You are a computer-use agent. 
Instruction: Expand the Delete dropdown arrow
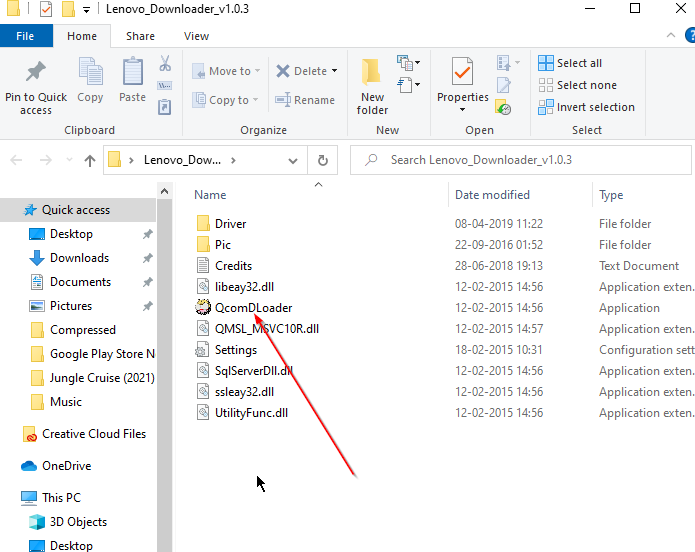click(x=334, y=70)
